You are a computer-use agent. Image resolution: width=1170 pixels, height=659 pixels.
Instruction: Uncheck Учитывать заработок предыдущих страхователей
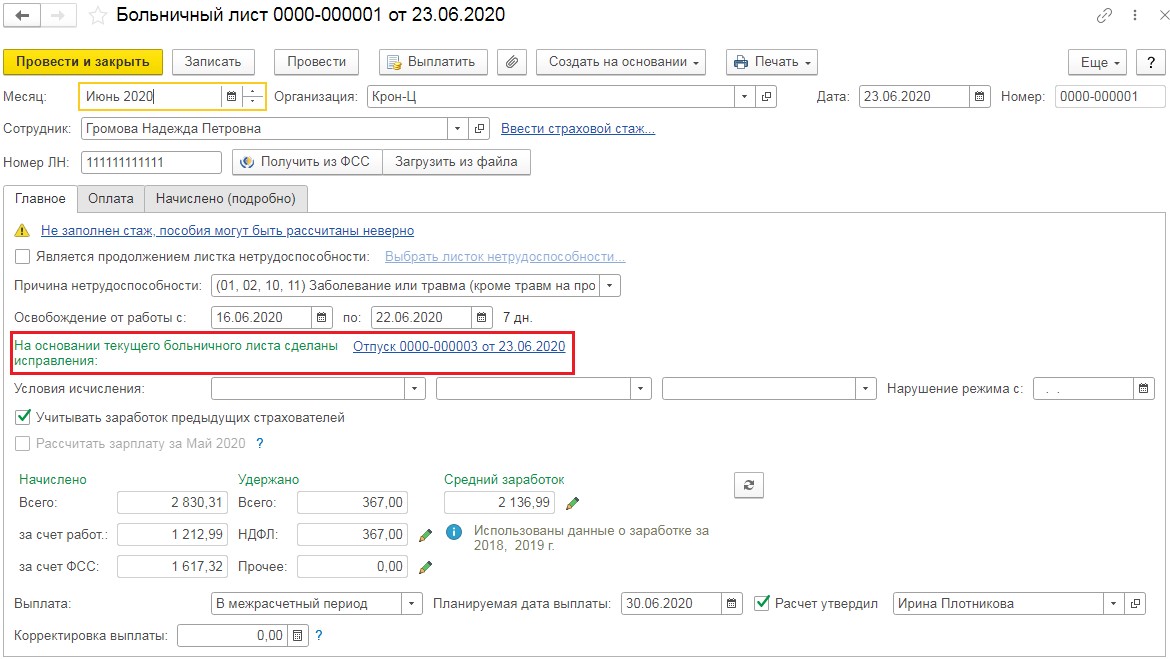click(x=23, y=418)
